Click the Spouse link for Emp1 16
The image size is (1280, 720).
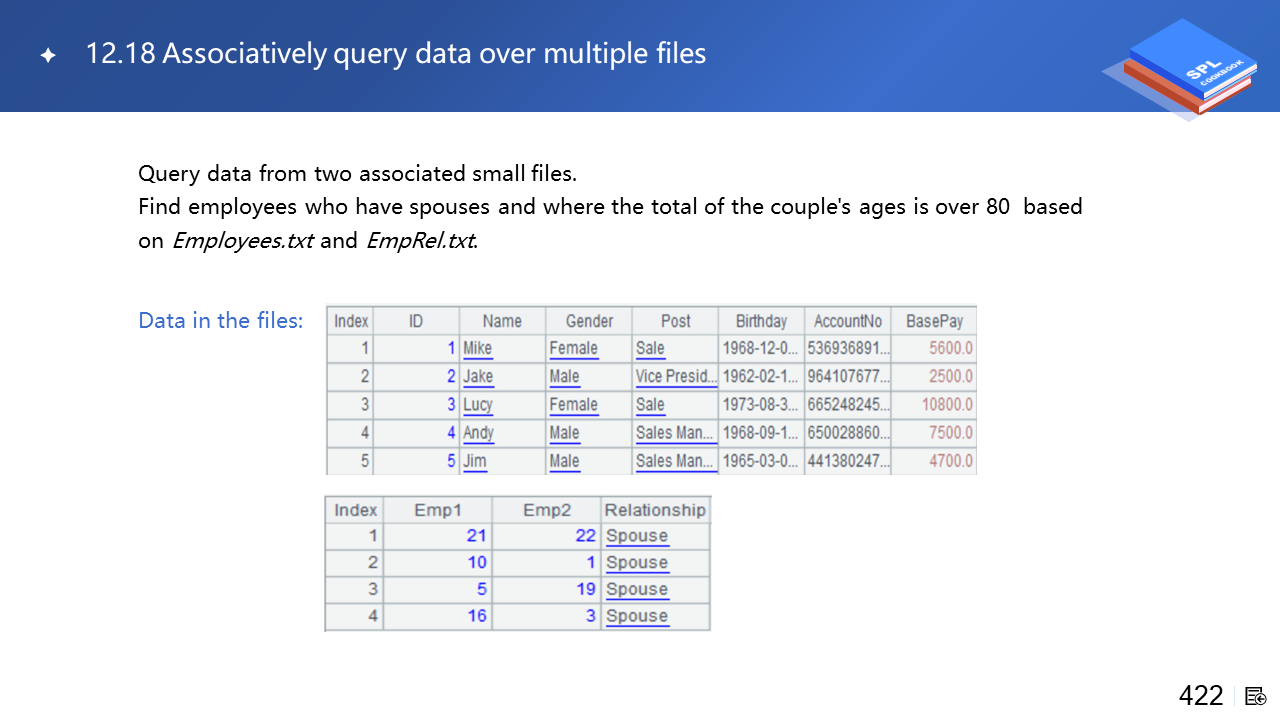click(637, 616)
